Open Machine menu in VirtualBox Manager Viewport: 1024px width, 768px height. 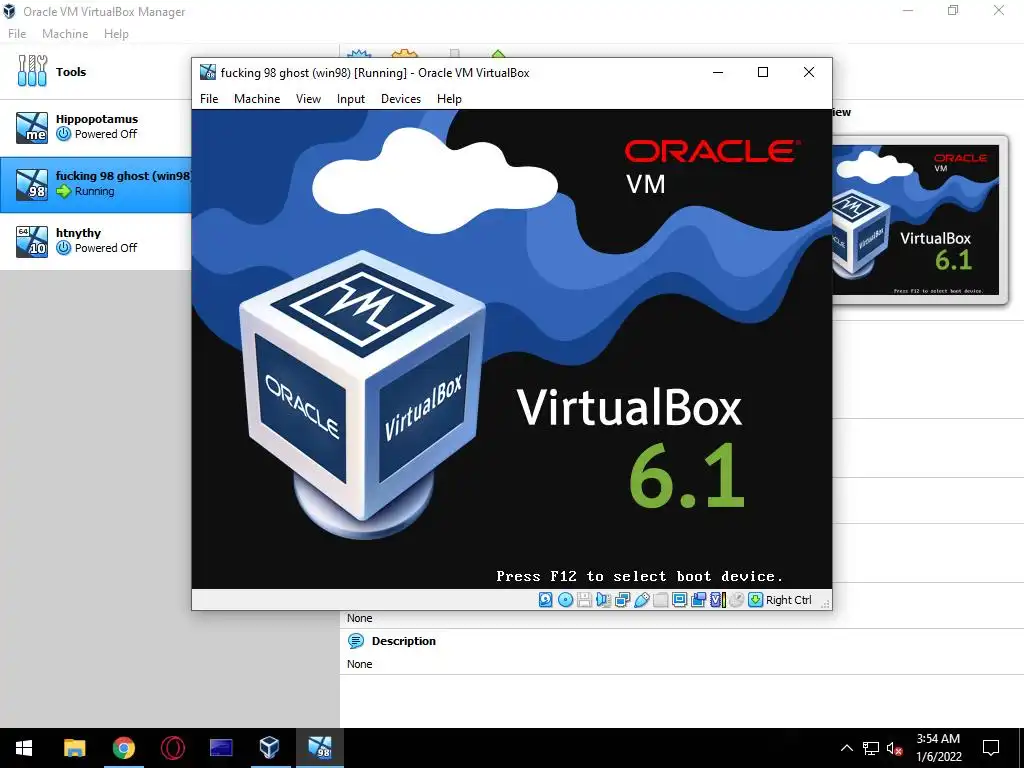(65, 33)
